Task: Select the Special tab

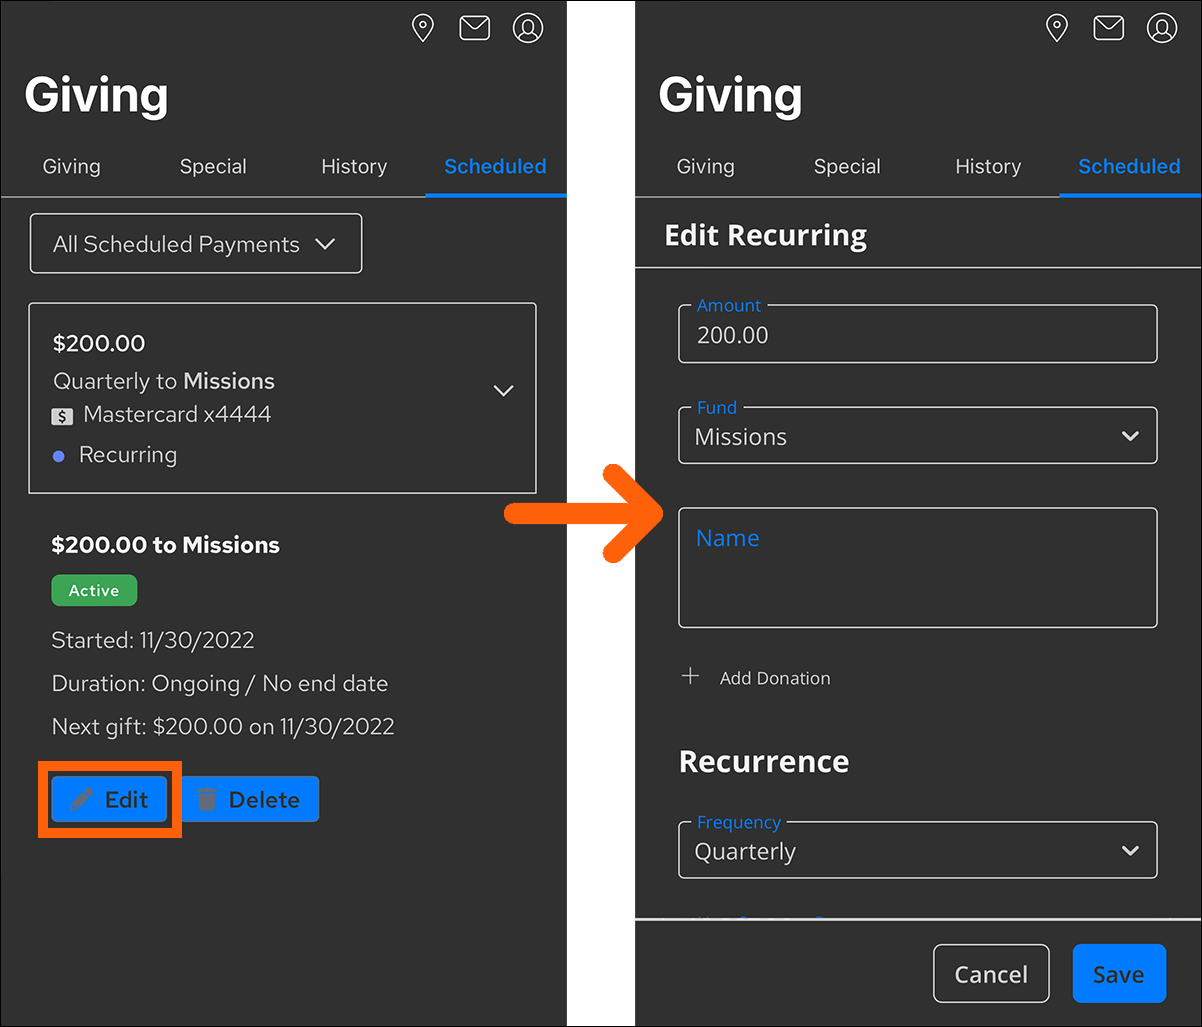Action: tap(213, 167)
